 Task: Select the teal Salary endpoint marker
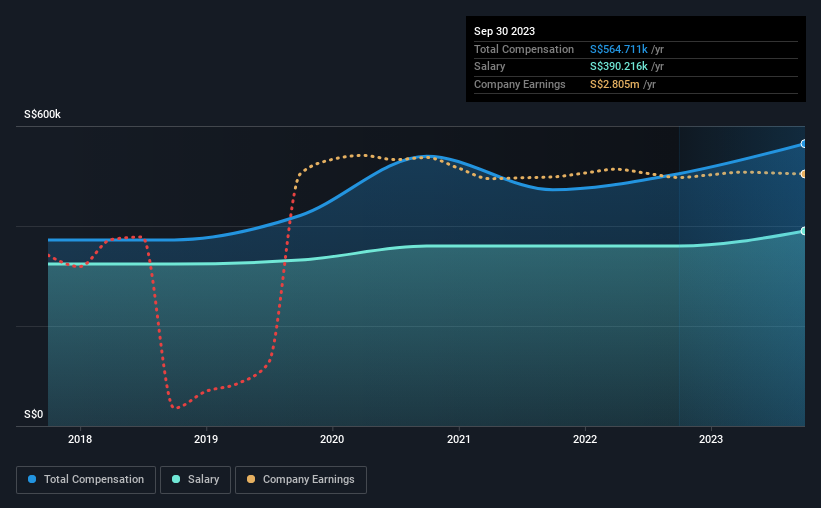tap(804, 231)
